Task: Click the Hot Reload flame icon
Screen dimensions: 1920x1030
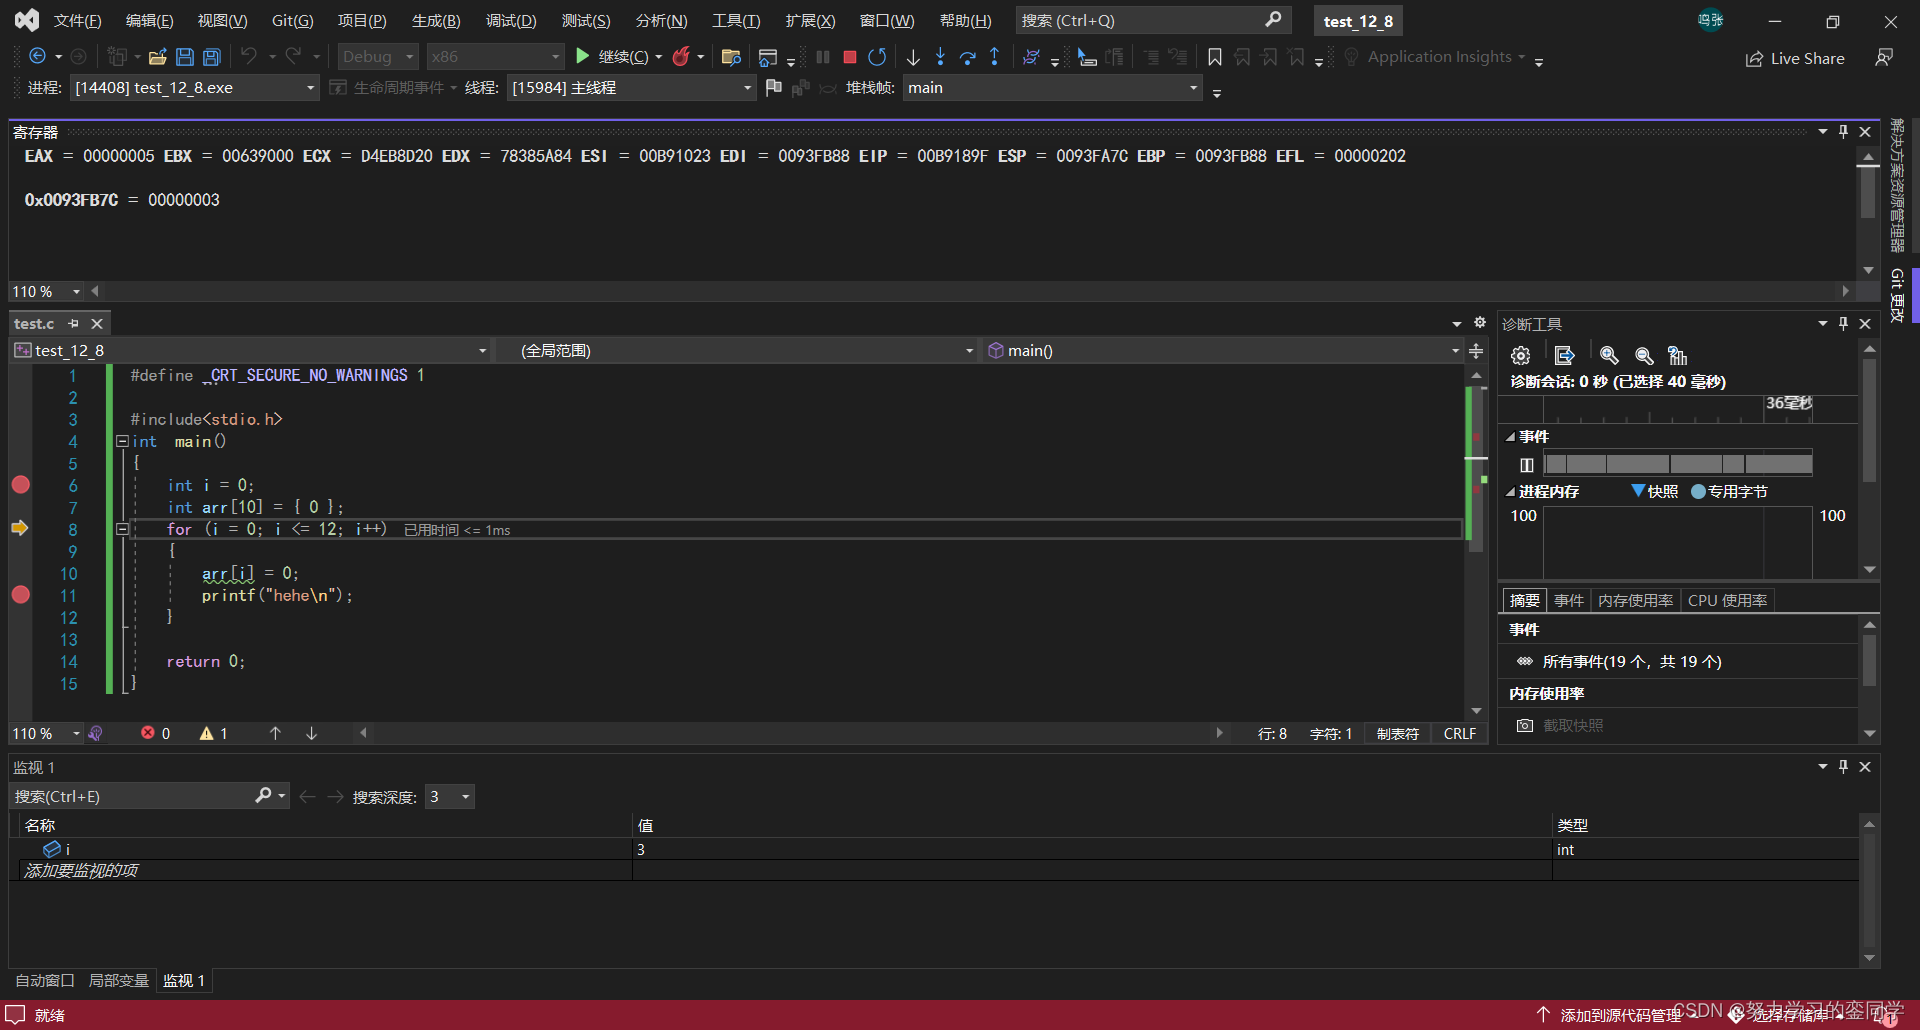Action: coord(681,57)
